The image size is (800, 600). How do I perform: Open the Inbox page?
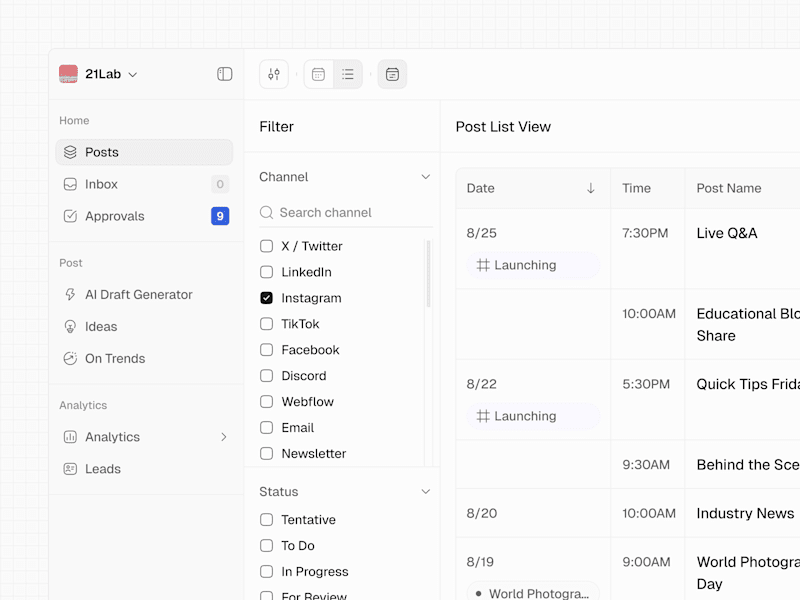point(101,184)
